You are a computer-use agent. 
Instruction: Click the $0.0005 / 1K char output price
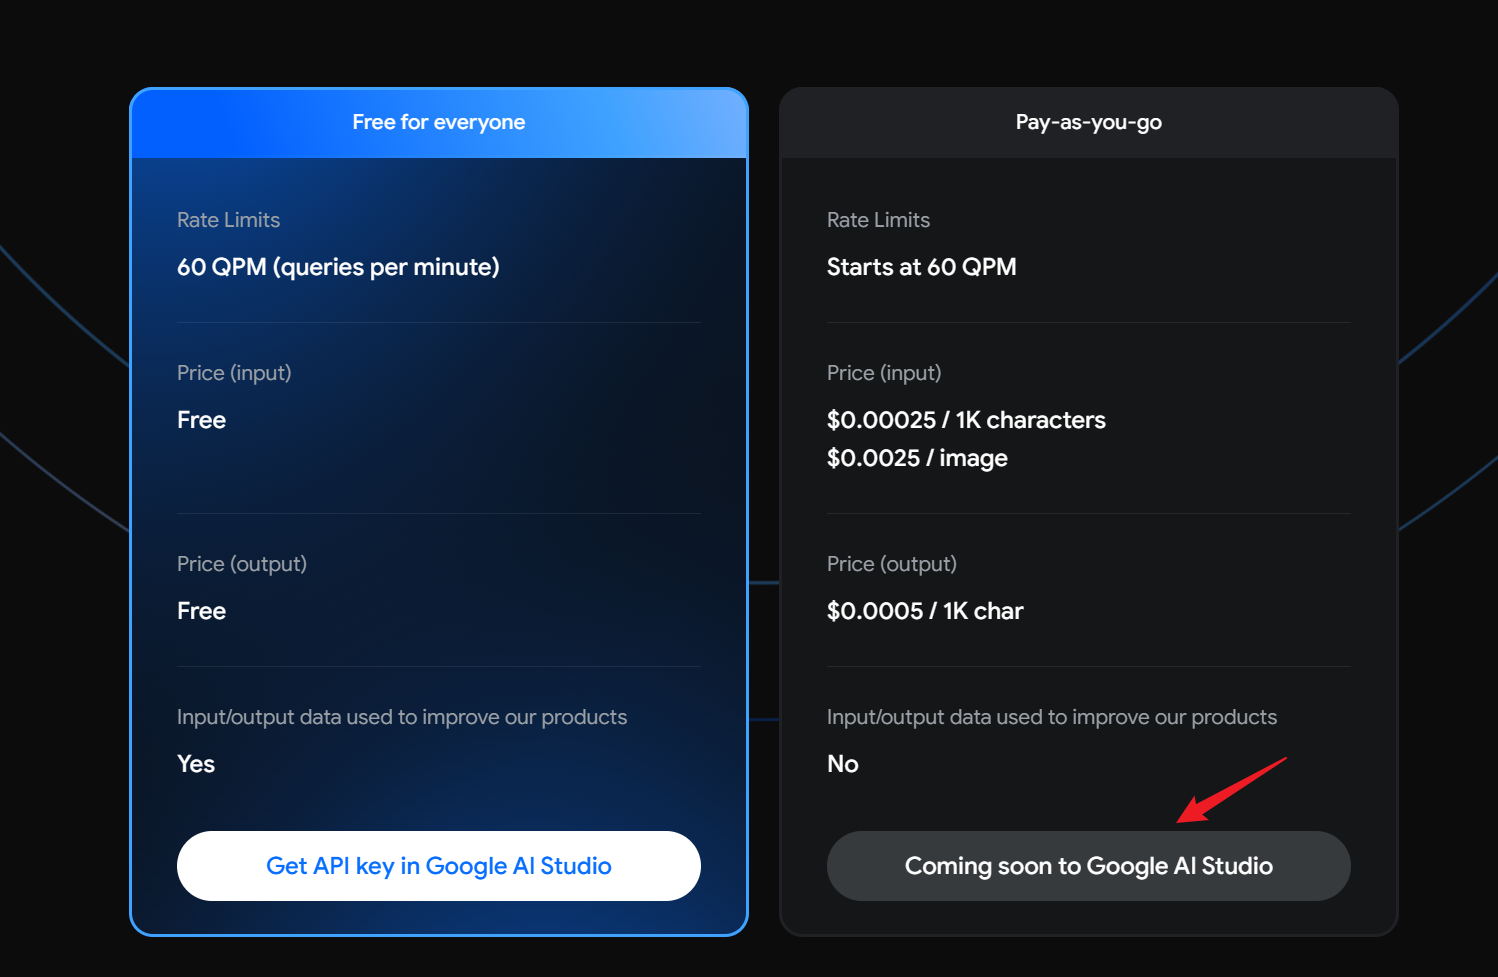(x=925, y=611)
